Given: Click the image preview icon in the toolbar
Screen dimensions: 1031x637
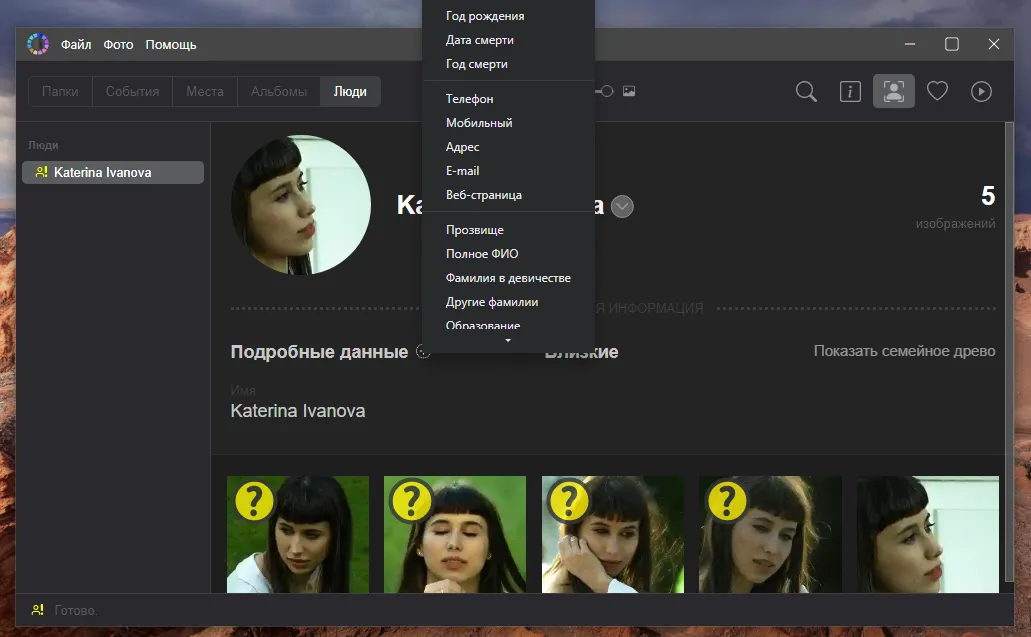Looking at the screenshot, I should click(628, 90).
